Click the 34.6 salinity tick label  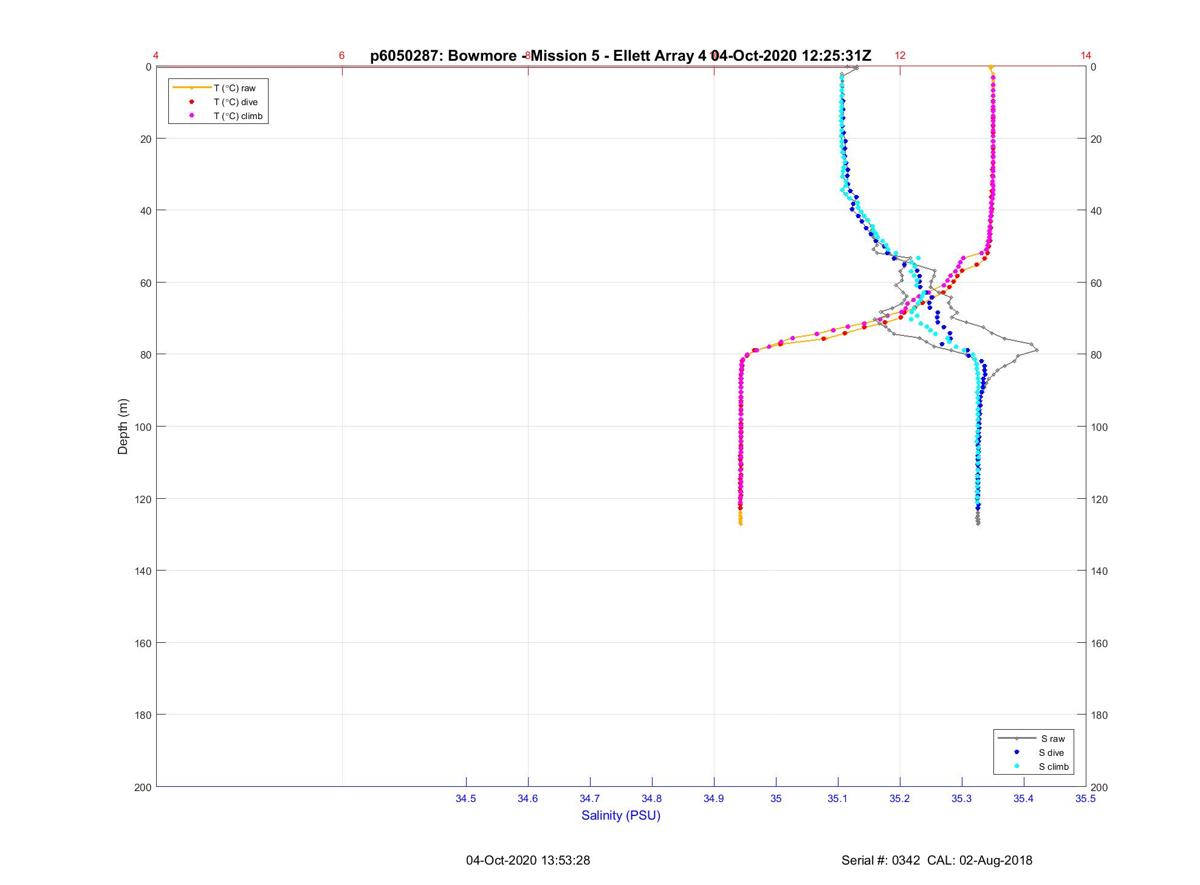(528, 798)
